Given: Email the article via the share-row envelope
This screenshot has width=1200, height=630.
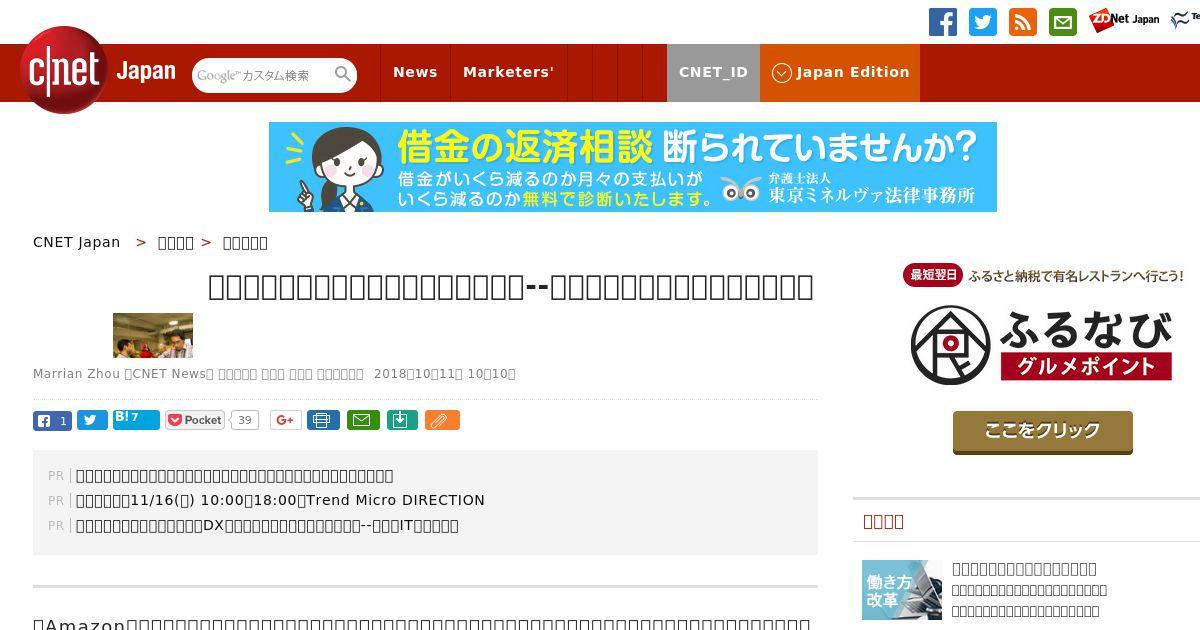Looking at the screenshot, I should pyautogui.click(x=363, y=420).
